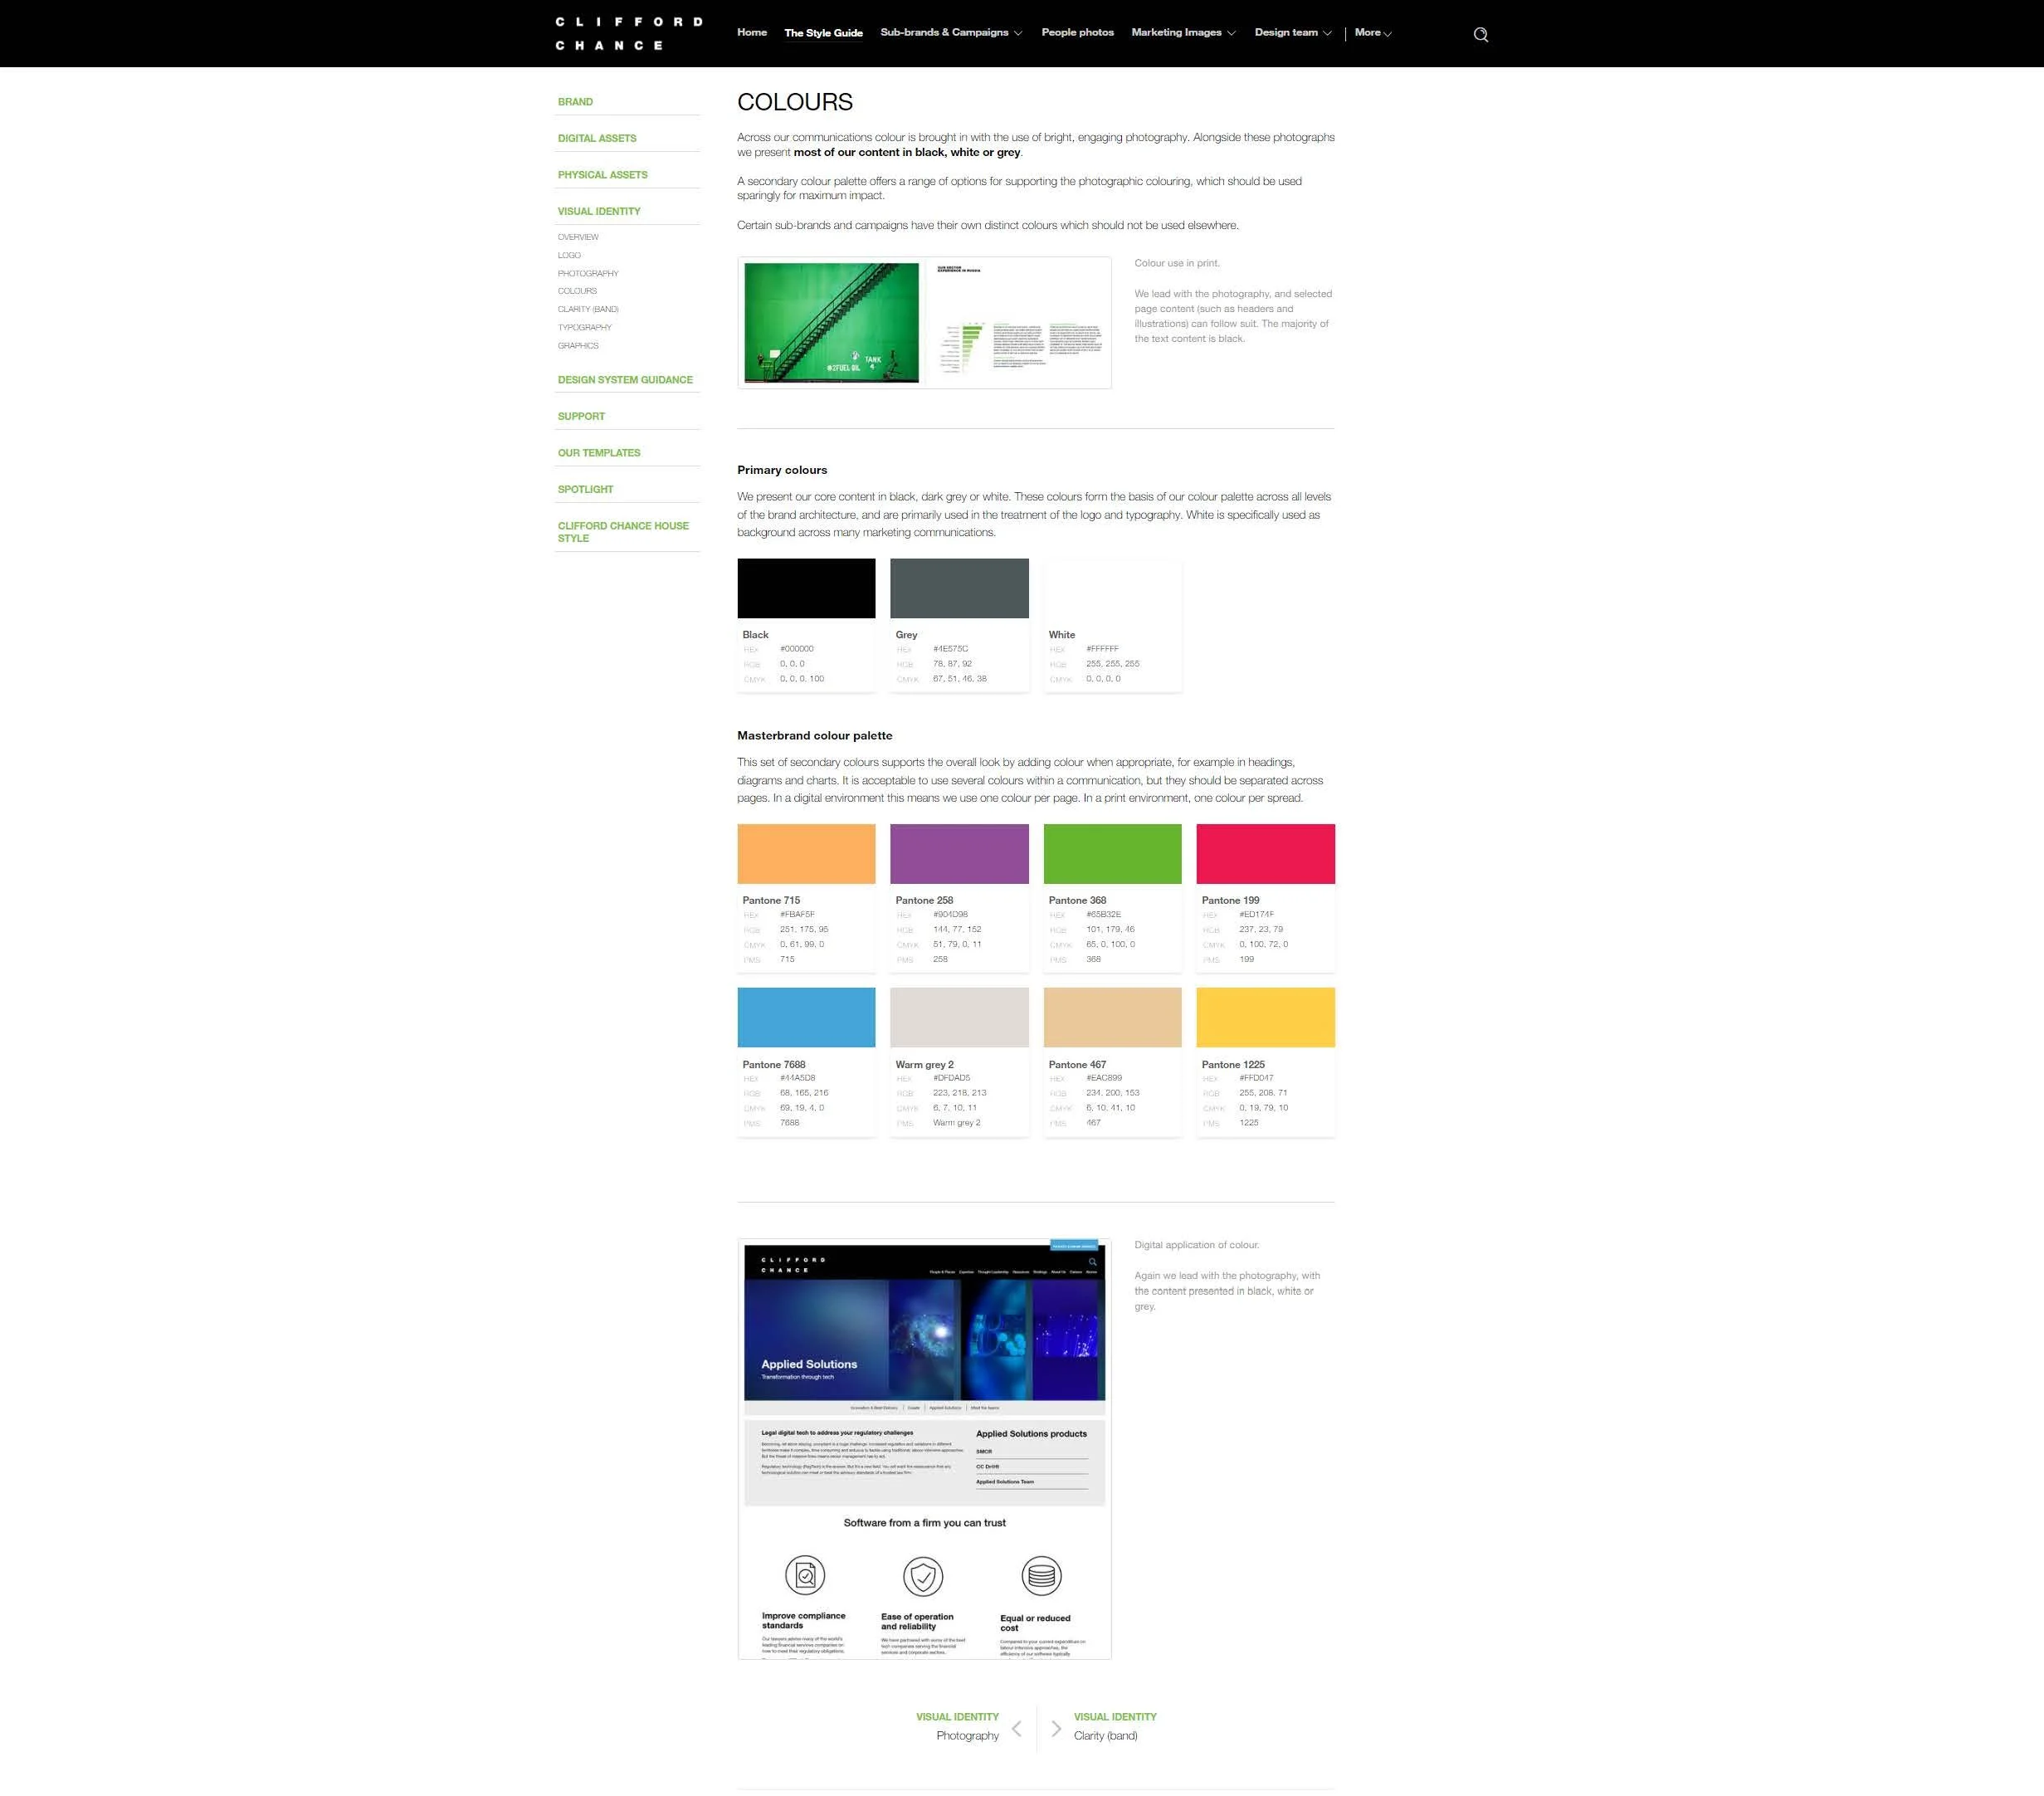
Task: Expand the Sub-brands & Campaigns dropdown
Action: [951, 32]
